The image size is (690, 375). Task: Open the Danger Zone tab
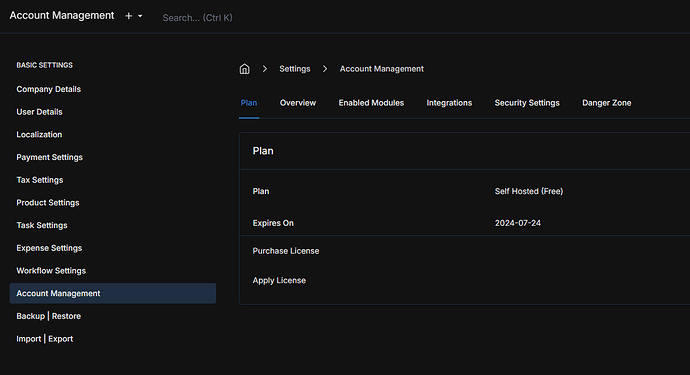(606, 103)
